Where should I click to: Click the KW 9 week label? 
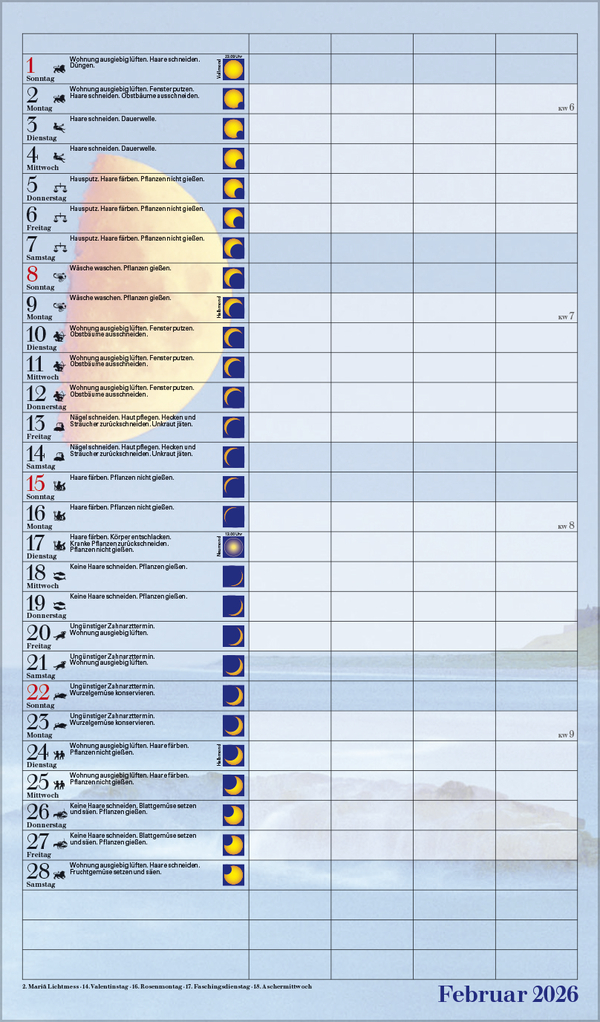pyautogui.click(x=566, y=734)
